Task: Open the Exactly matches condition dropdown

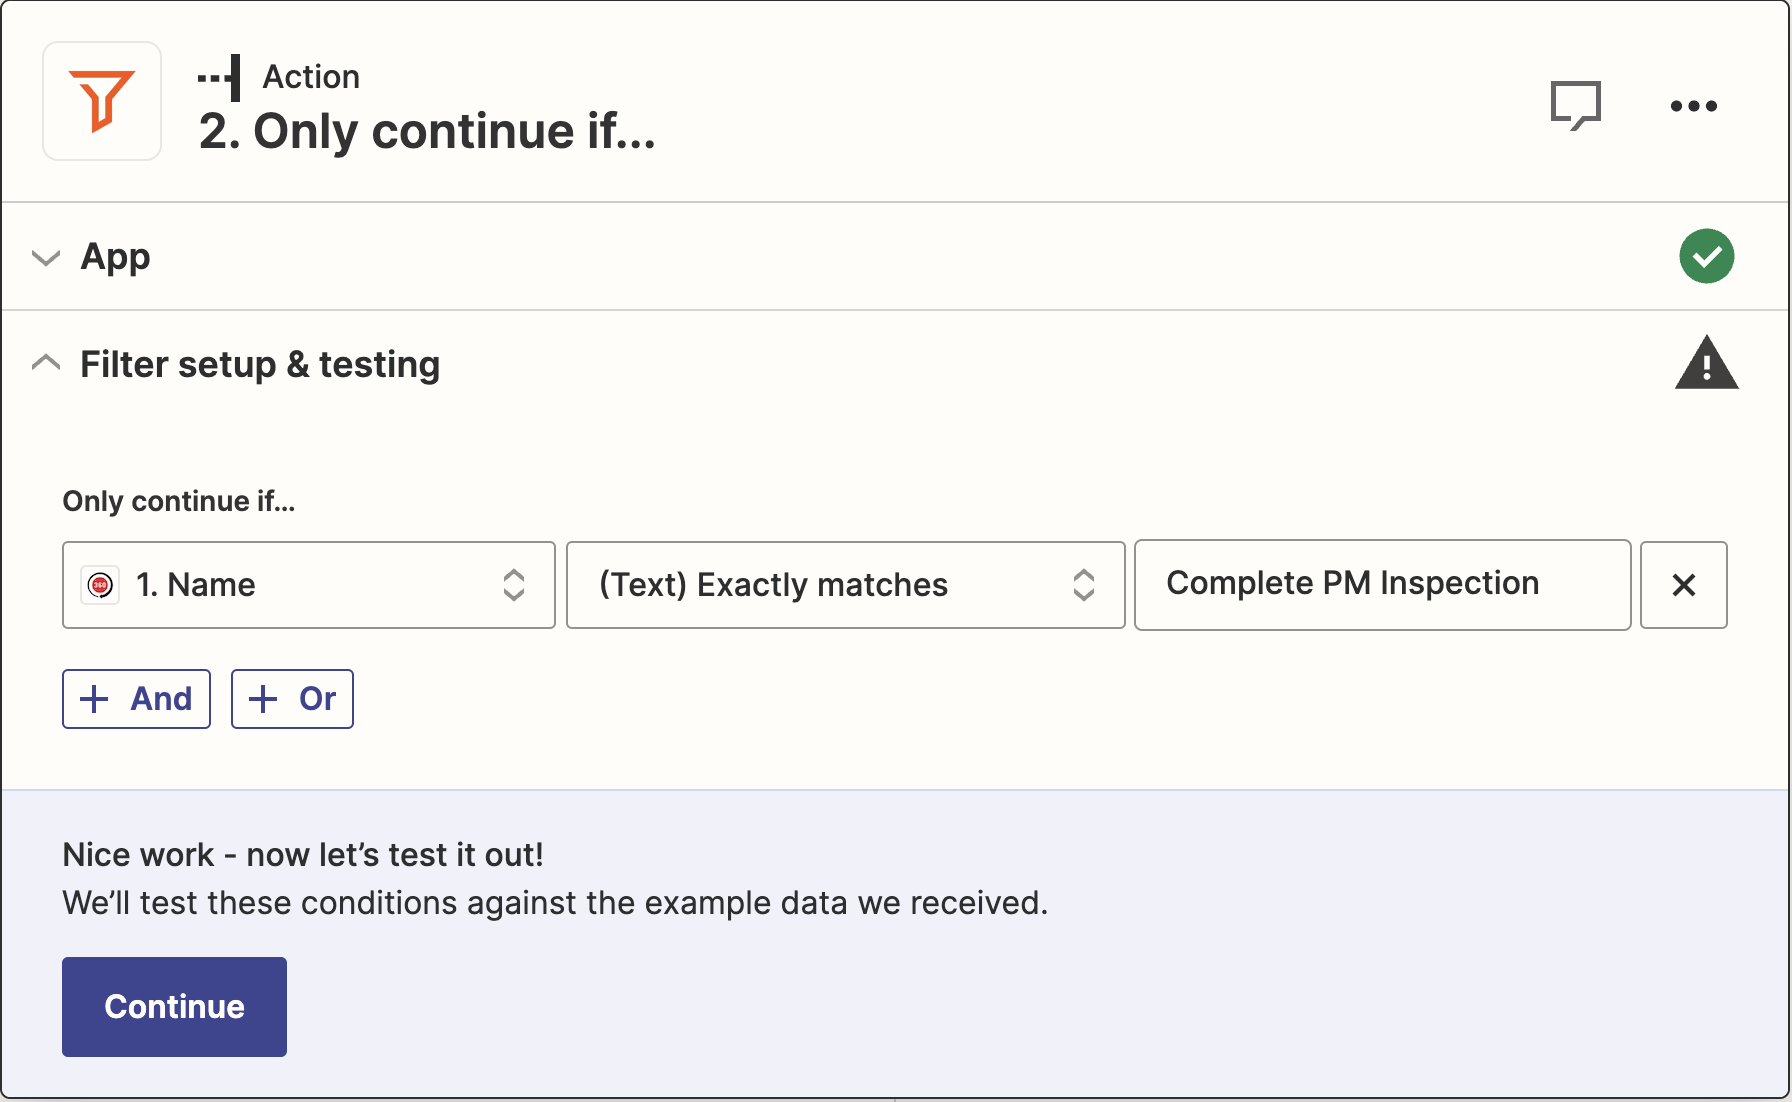Action: click(846, 585)
